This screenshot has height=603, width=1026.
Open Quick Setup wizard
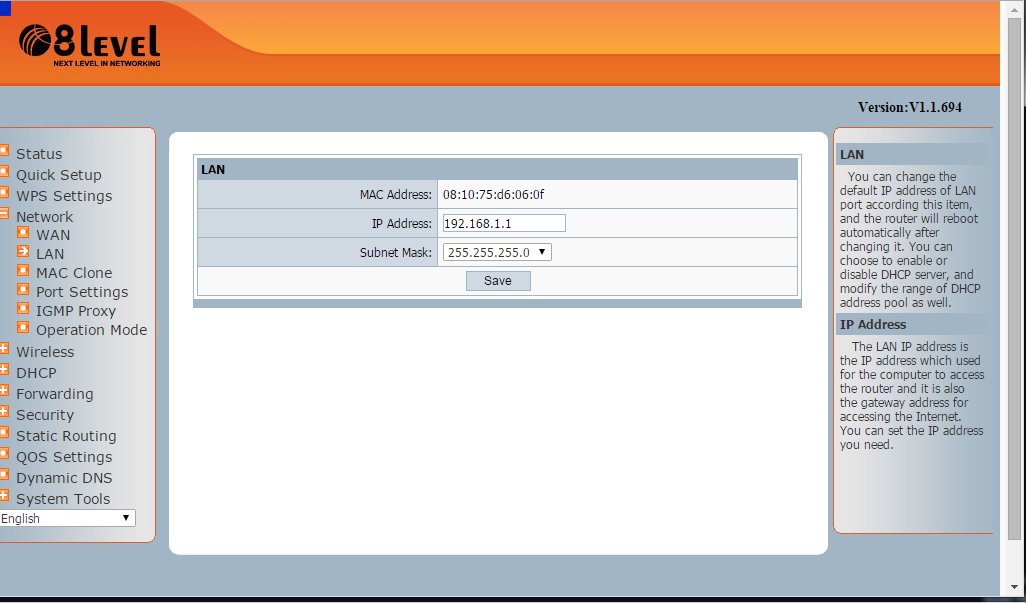point(59,175)
